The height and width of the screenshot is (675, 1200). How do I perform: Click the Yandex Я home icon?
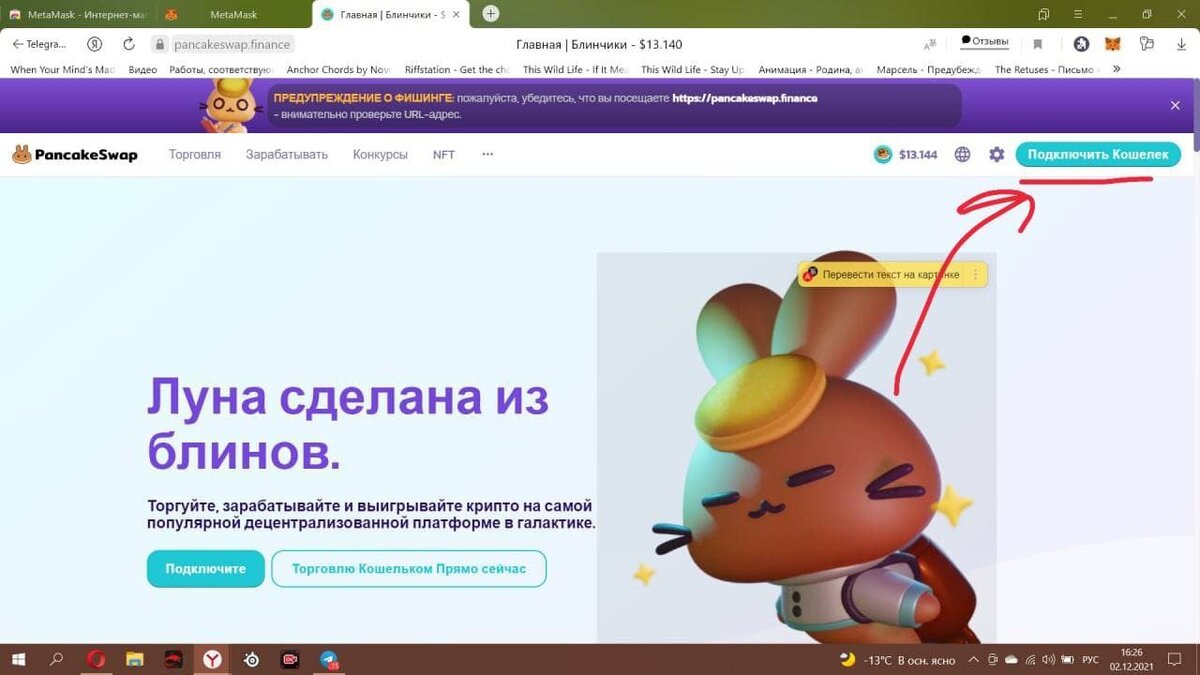click(95, 44)
